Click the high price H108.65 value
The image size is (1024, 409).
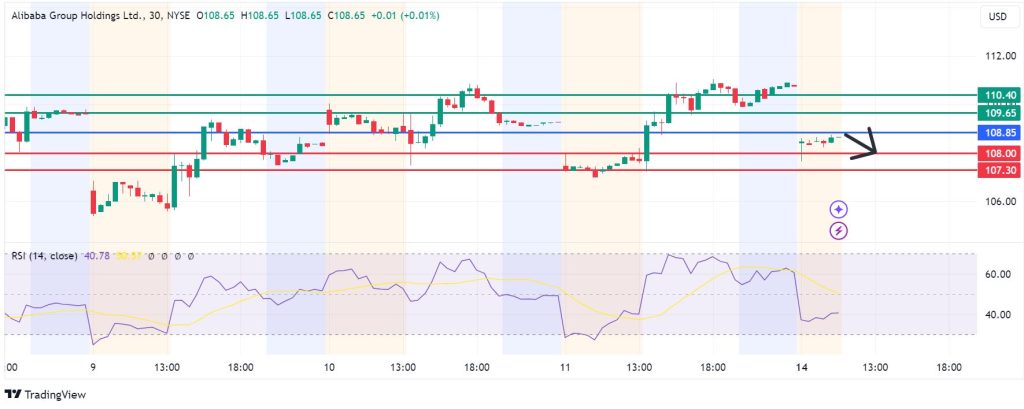tap(260, 16)
